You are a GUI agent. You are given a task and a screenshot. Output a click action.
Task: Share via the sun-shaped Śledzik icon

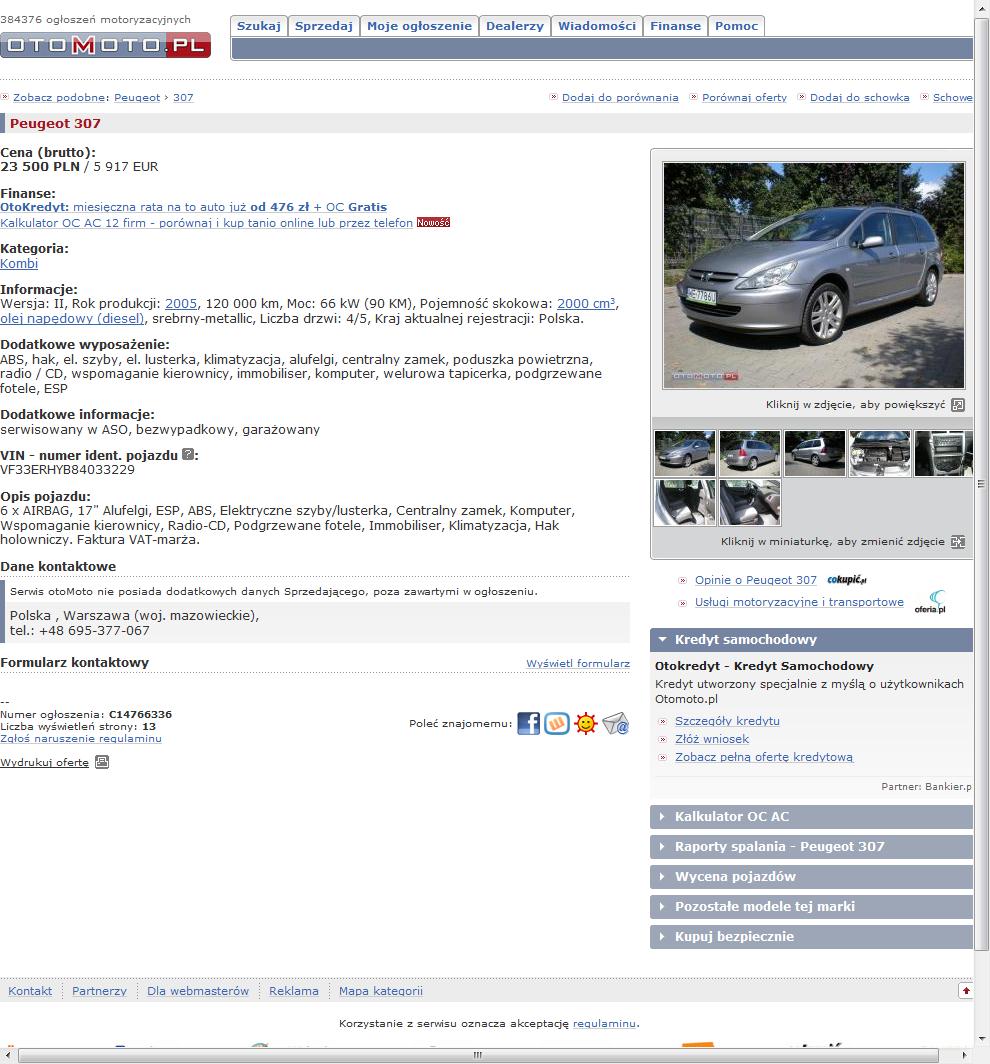586,723
